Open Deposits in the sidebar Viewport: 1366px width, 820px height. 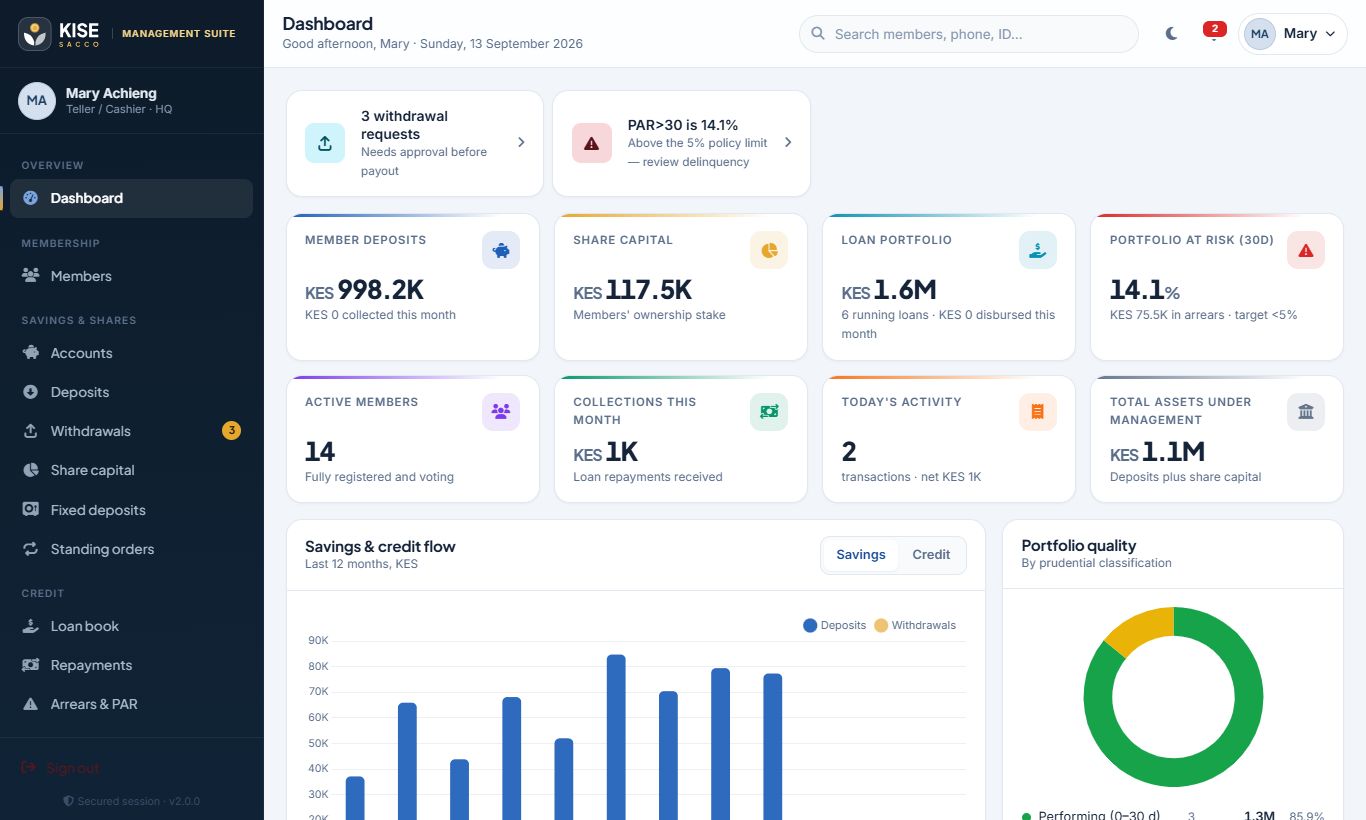pyautogui.click(x=131, y=392)
